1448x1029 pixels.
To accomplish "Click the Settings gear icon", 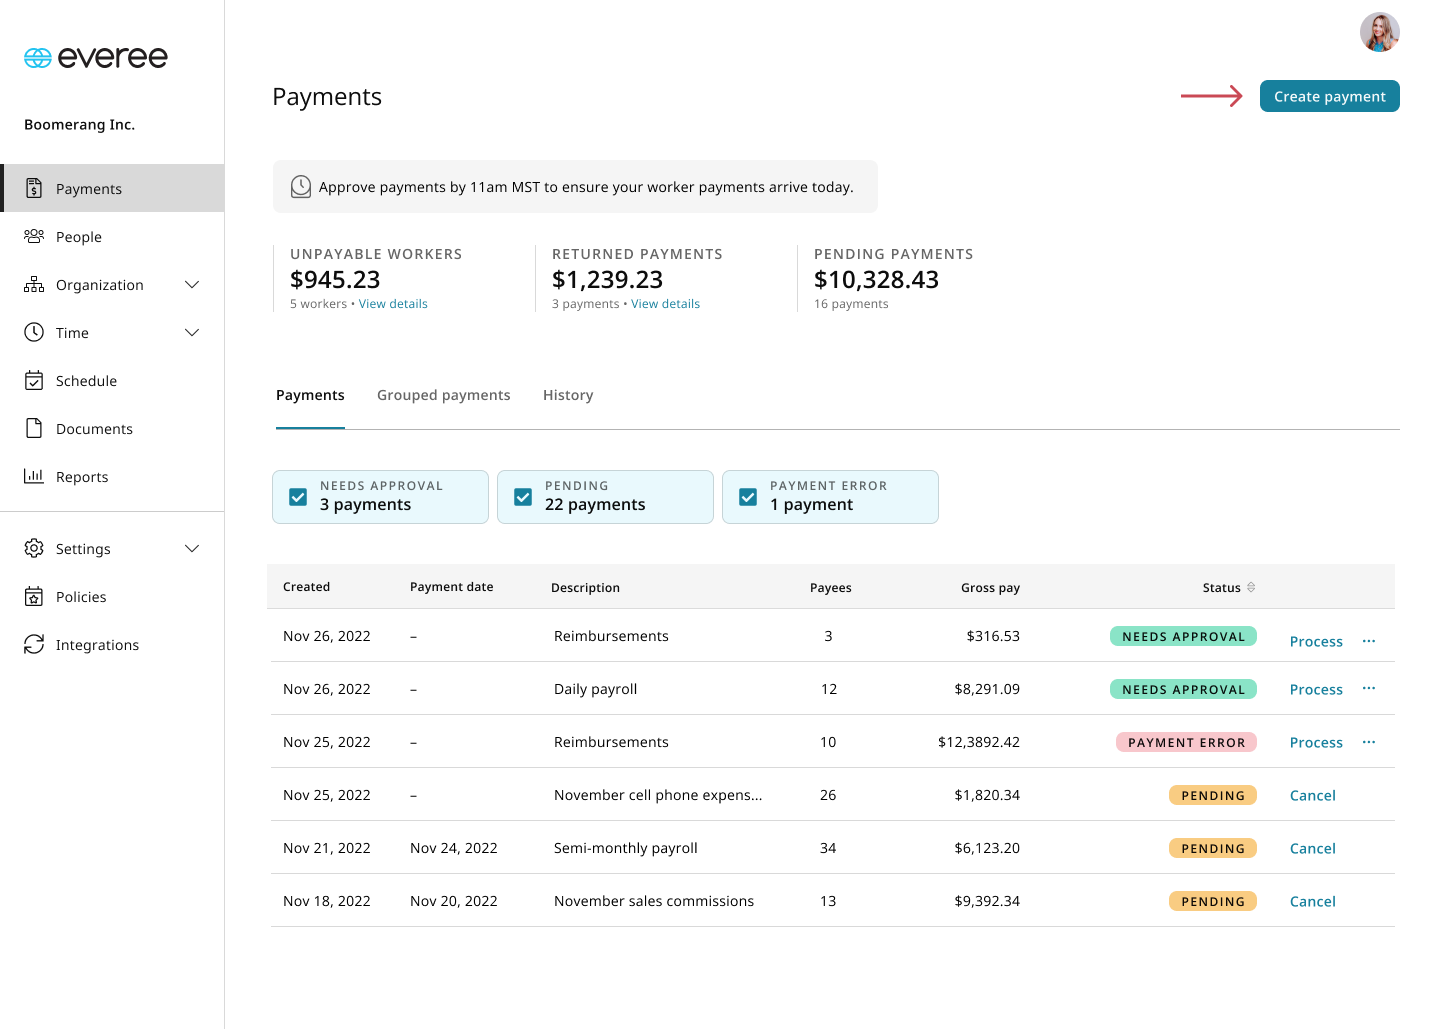I will point(34,548).
